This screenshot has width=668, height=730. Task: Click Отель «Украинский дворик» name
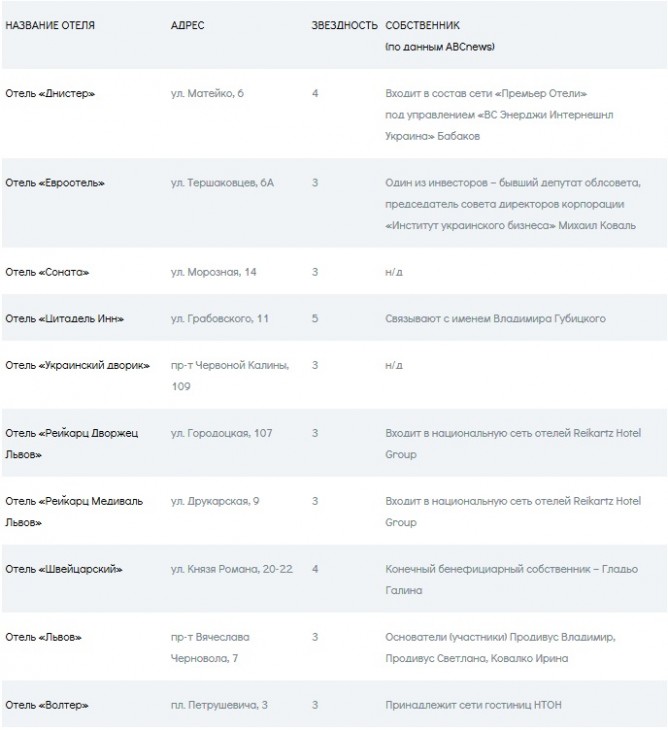coord(77,365)
